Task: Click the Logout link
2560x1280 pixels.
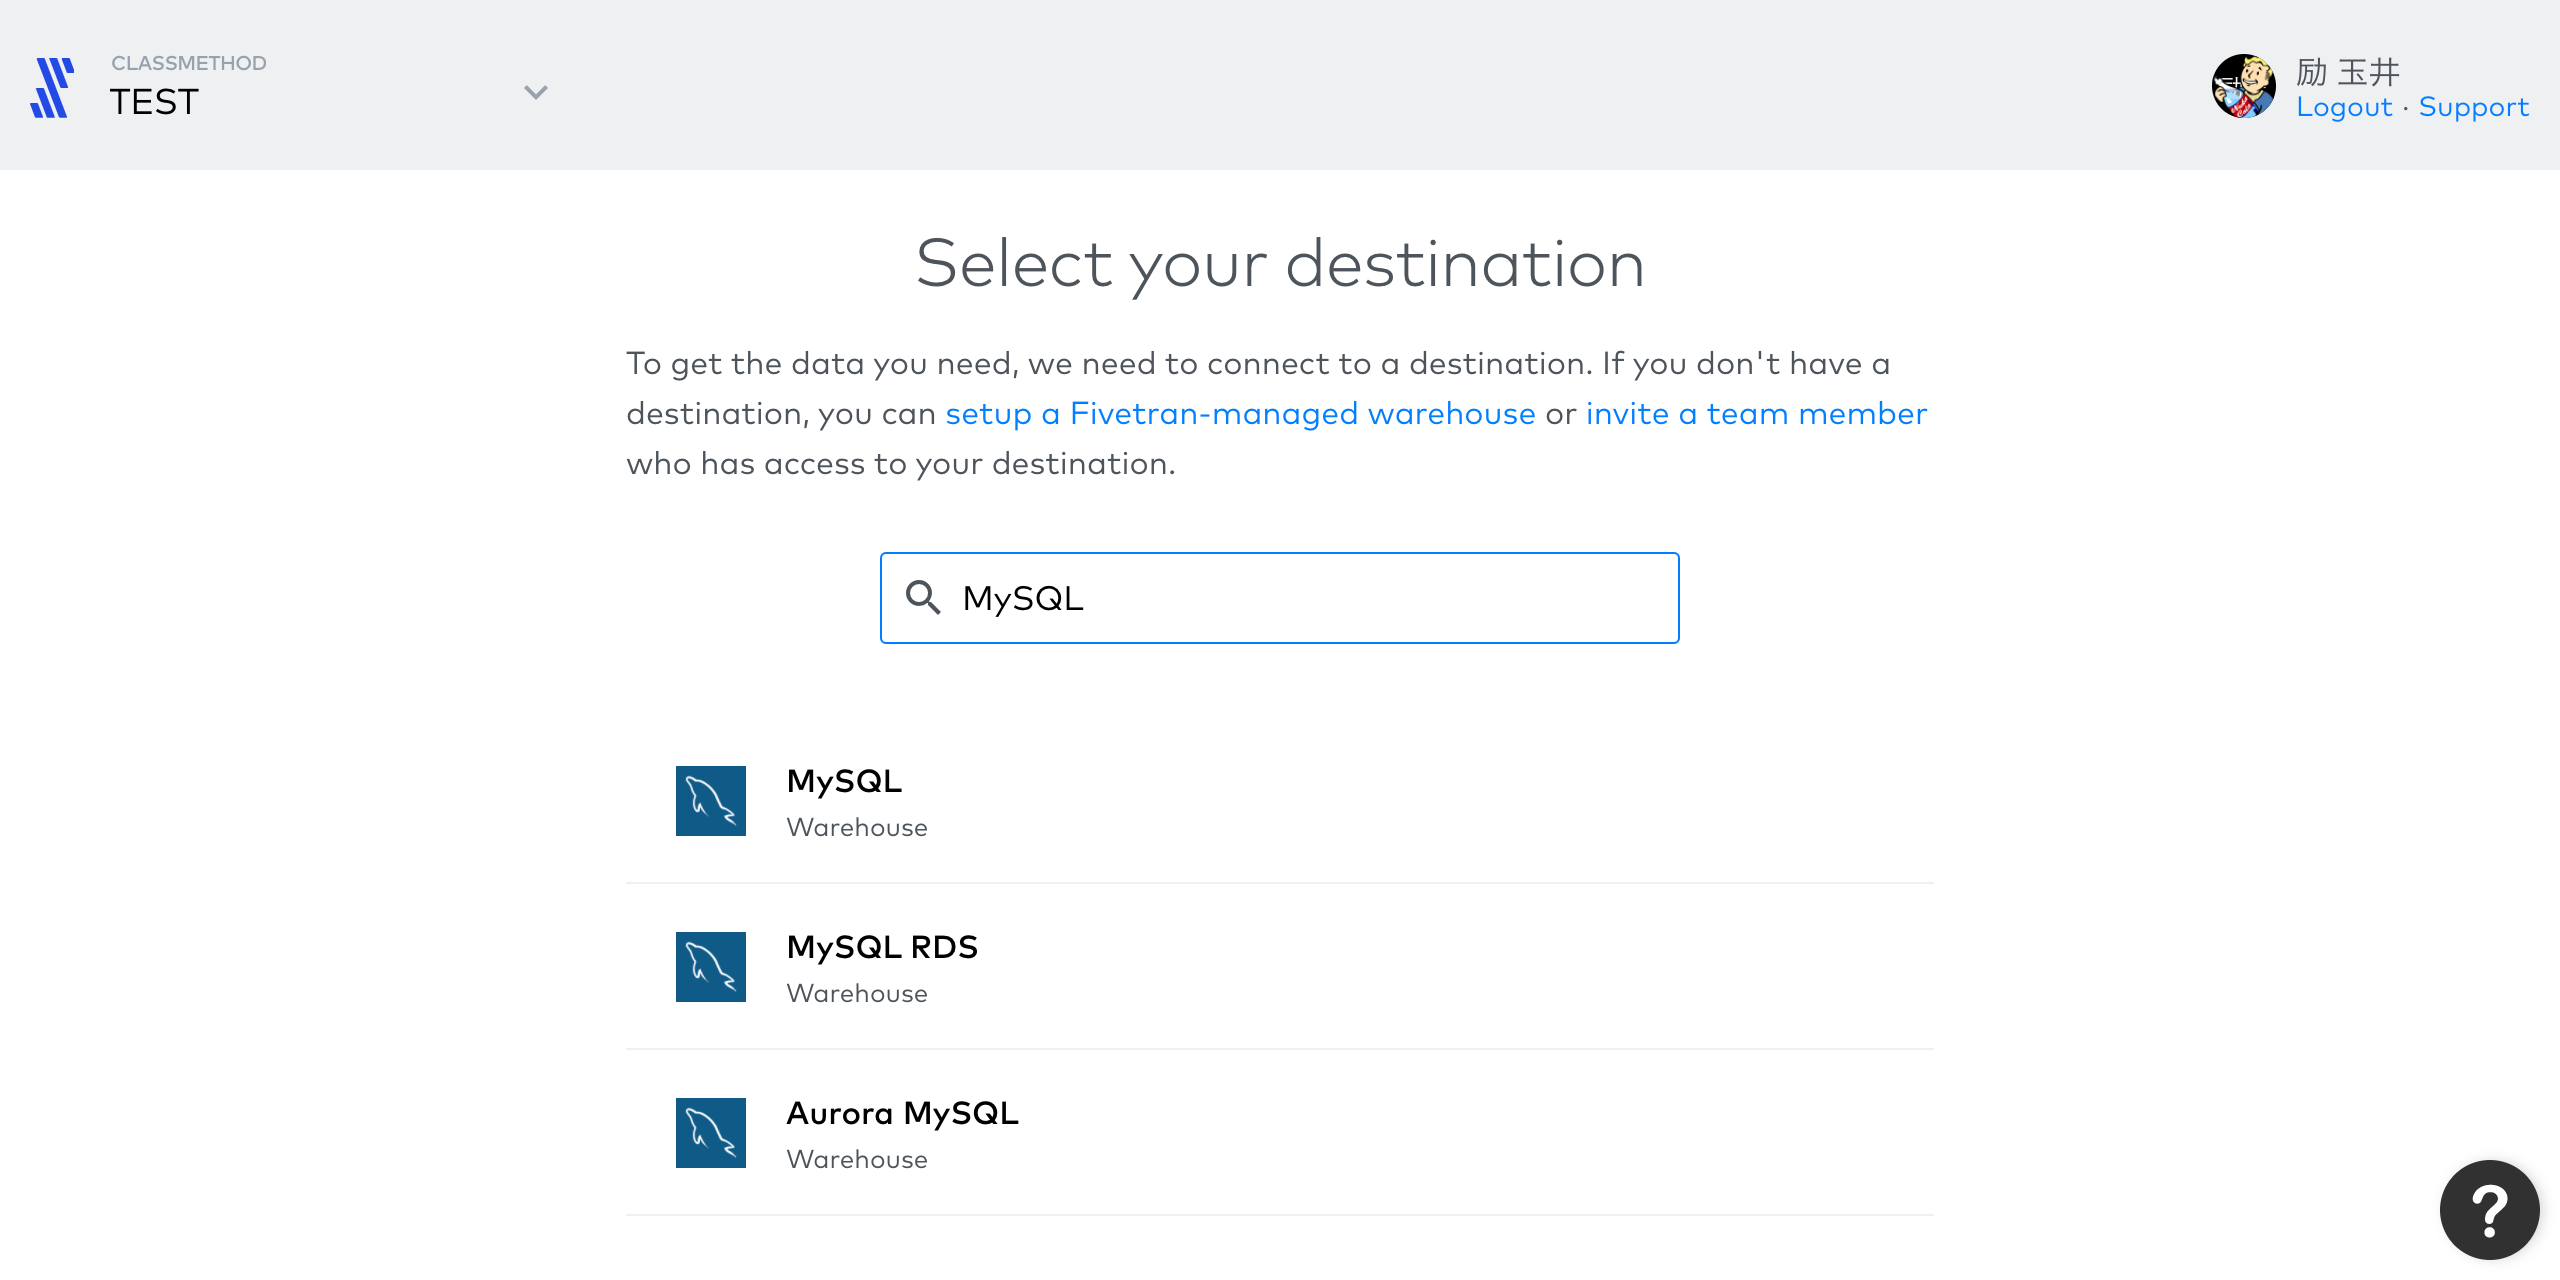Action: coord(2345,106)
